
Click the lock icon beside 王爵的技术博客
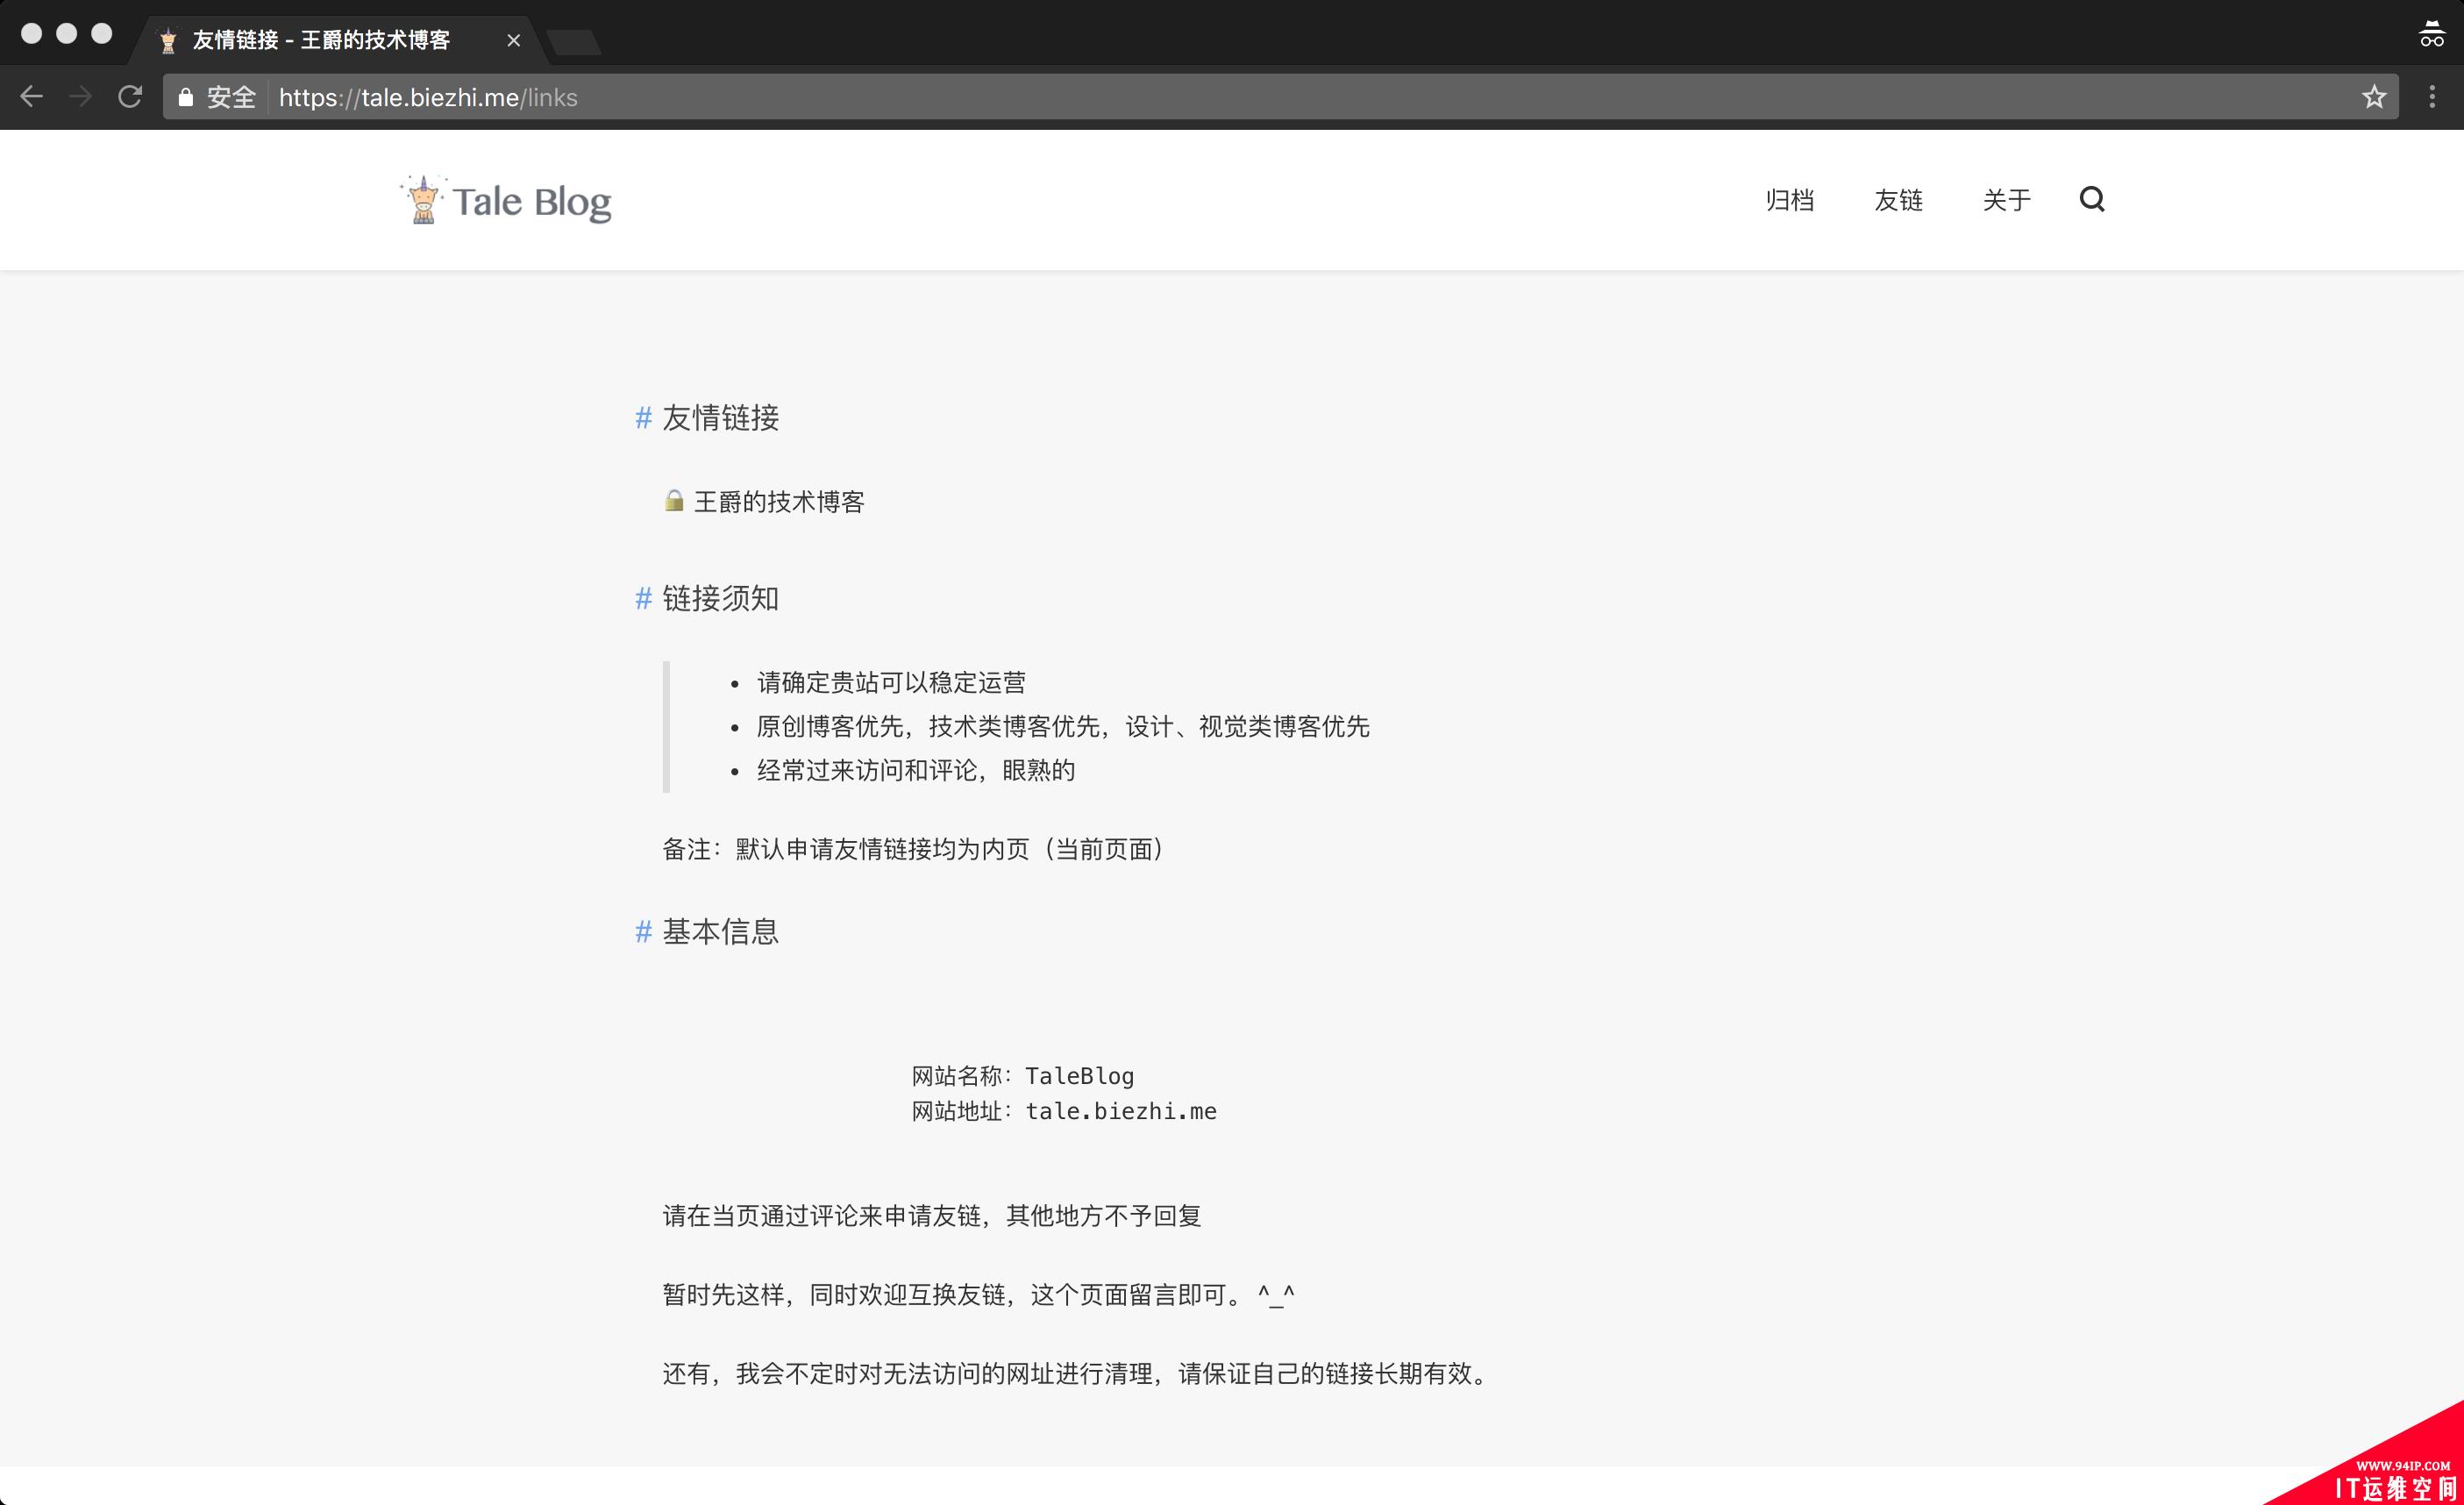[x=674, y=500]
